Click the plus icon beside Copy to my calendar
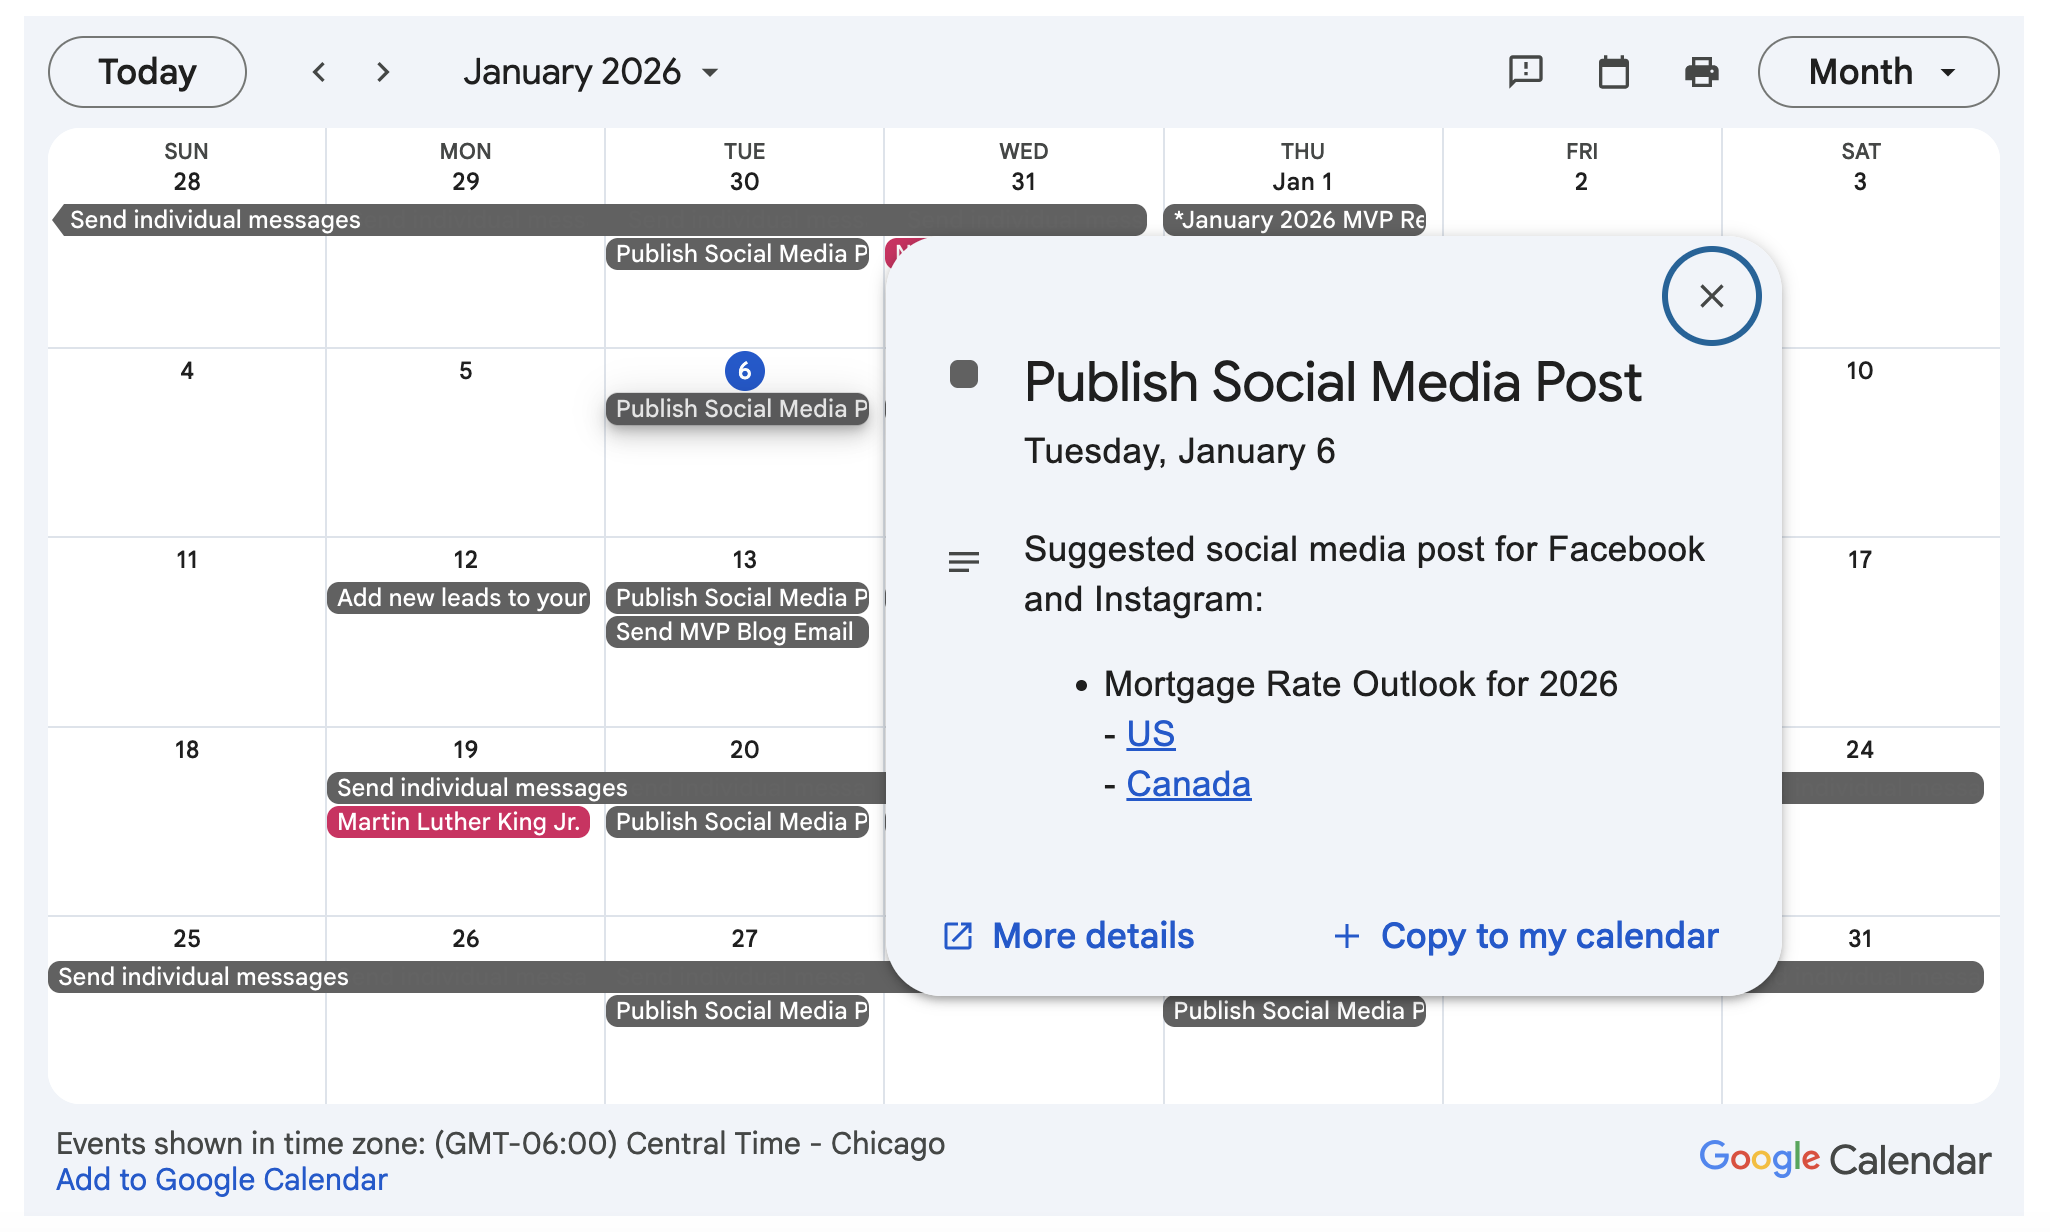 point(1347,936)
